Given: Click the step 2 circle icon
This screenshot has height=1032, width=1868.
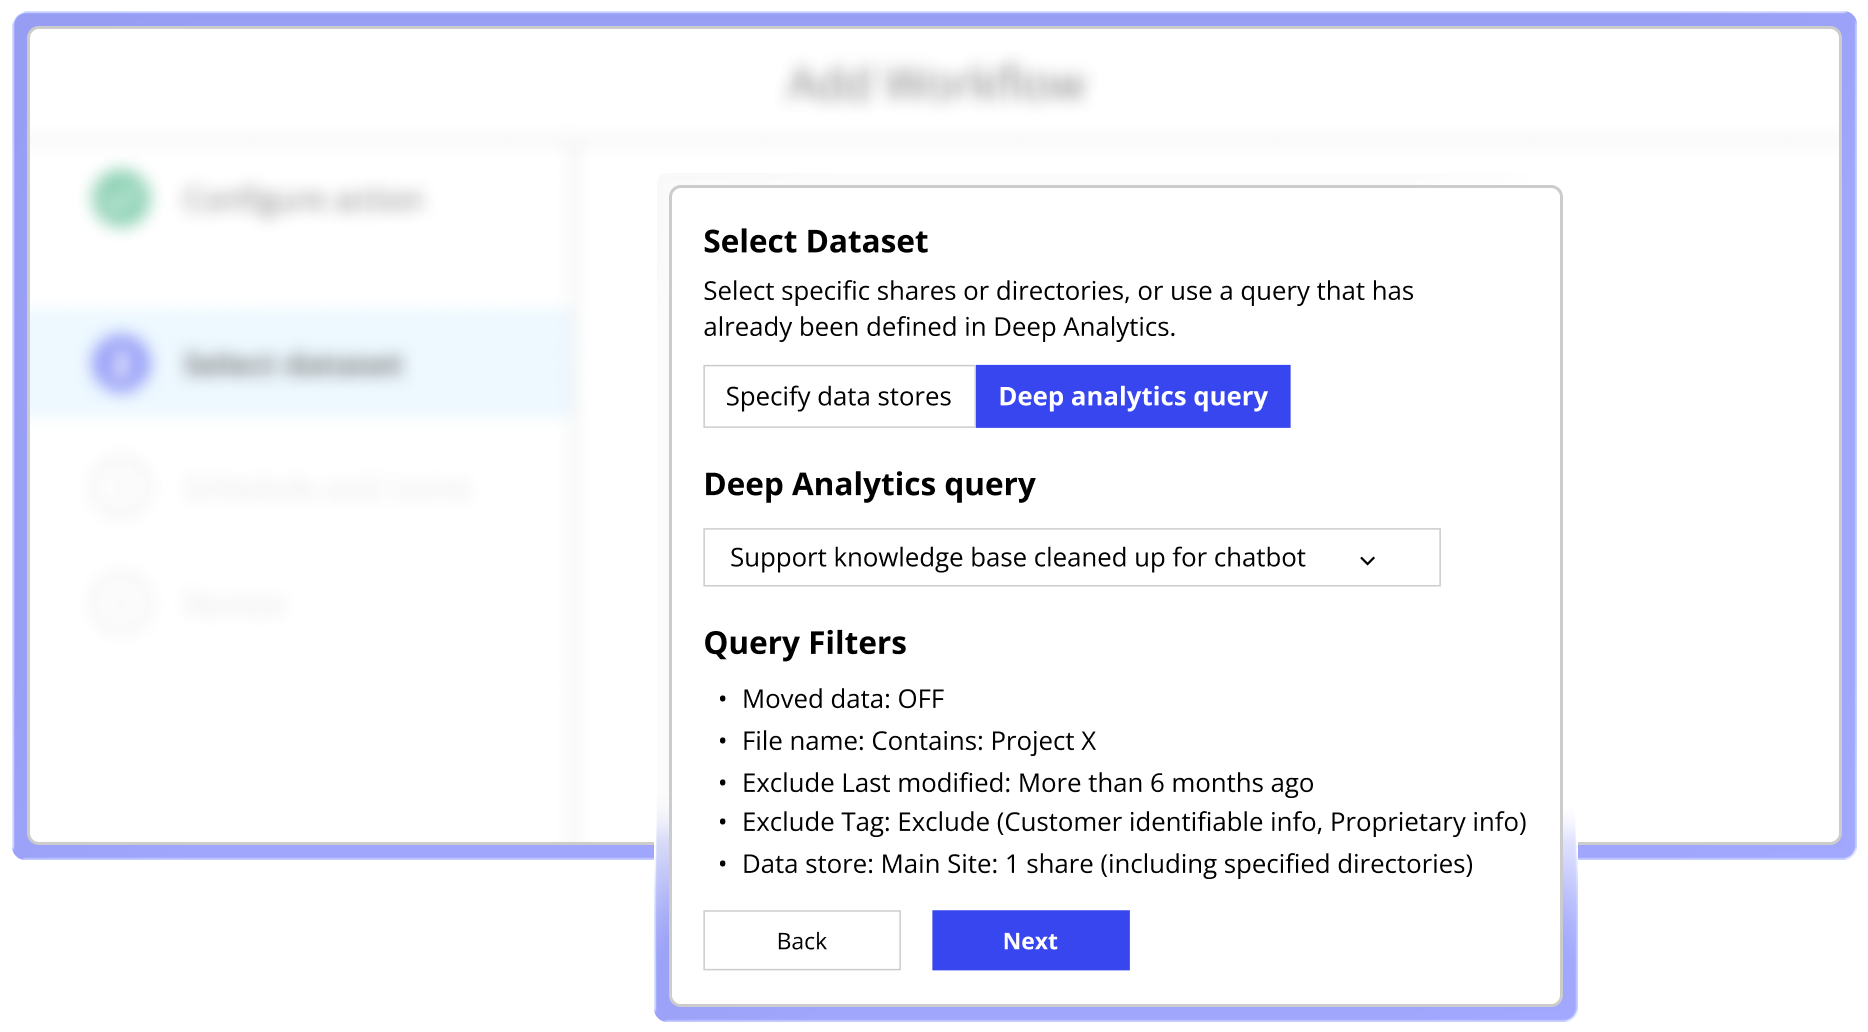Looking at the screenshot, I should pos(121,363).
